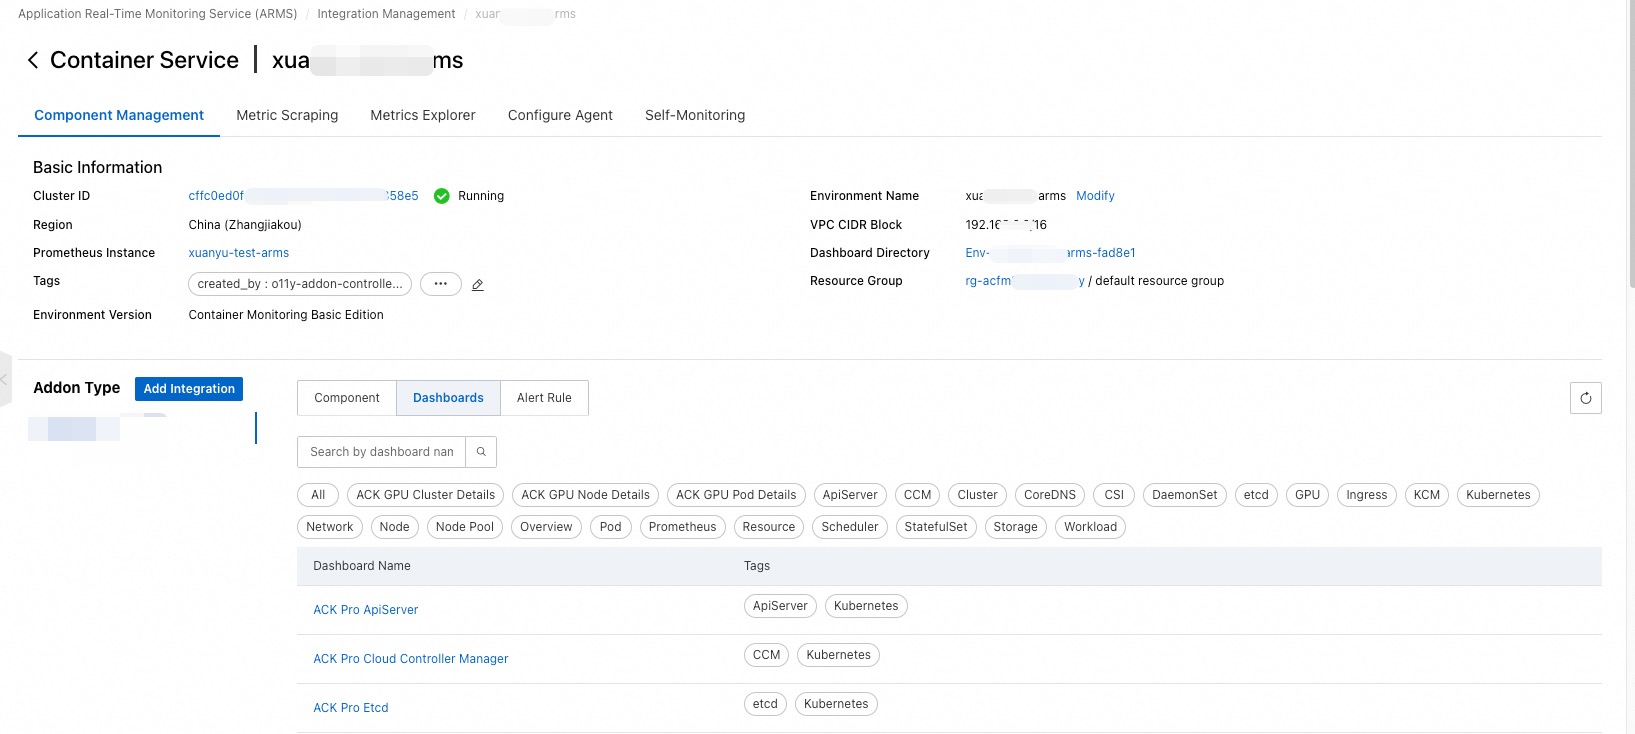Click the dashboard search magnifier icon
Screen dimensions: 1635x734
click(x=481, y=452)
